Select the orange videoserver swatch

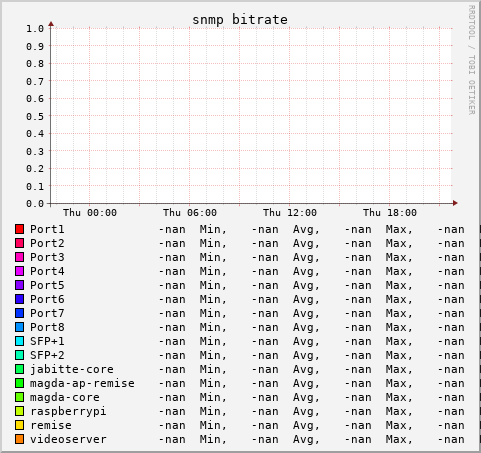point(19,439)
